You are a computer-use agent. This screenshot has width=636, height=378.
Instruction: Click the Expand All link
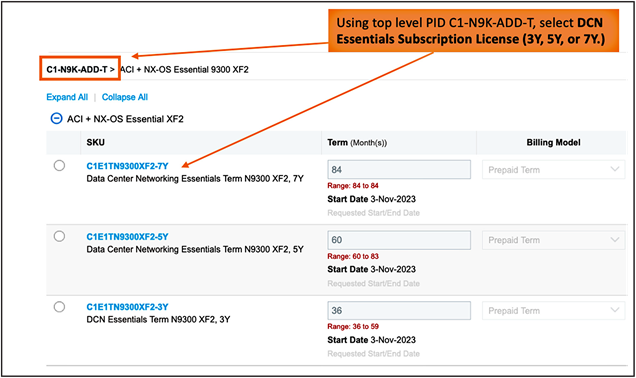[x=67, y=97]
